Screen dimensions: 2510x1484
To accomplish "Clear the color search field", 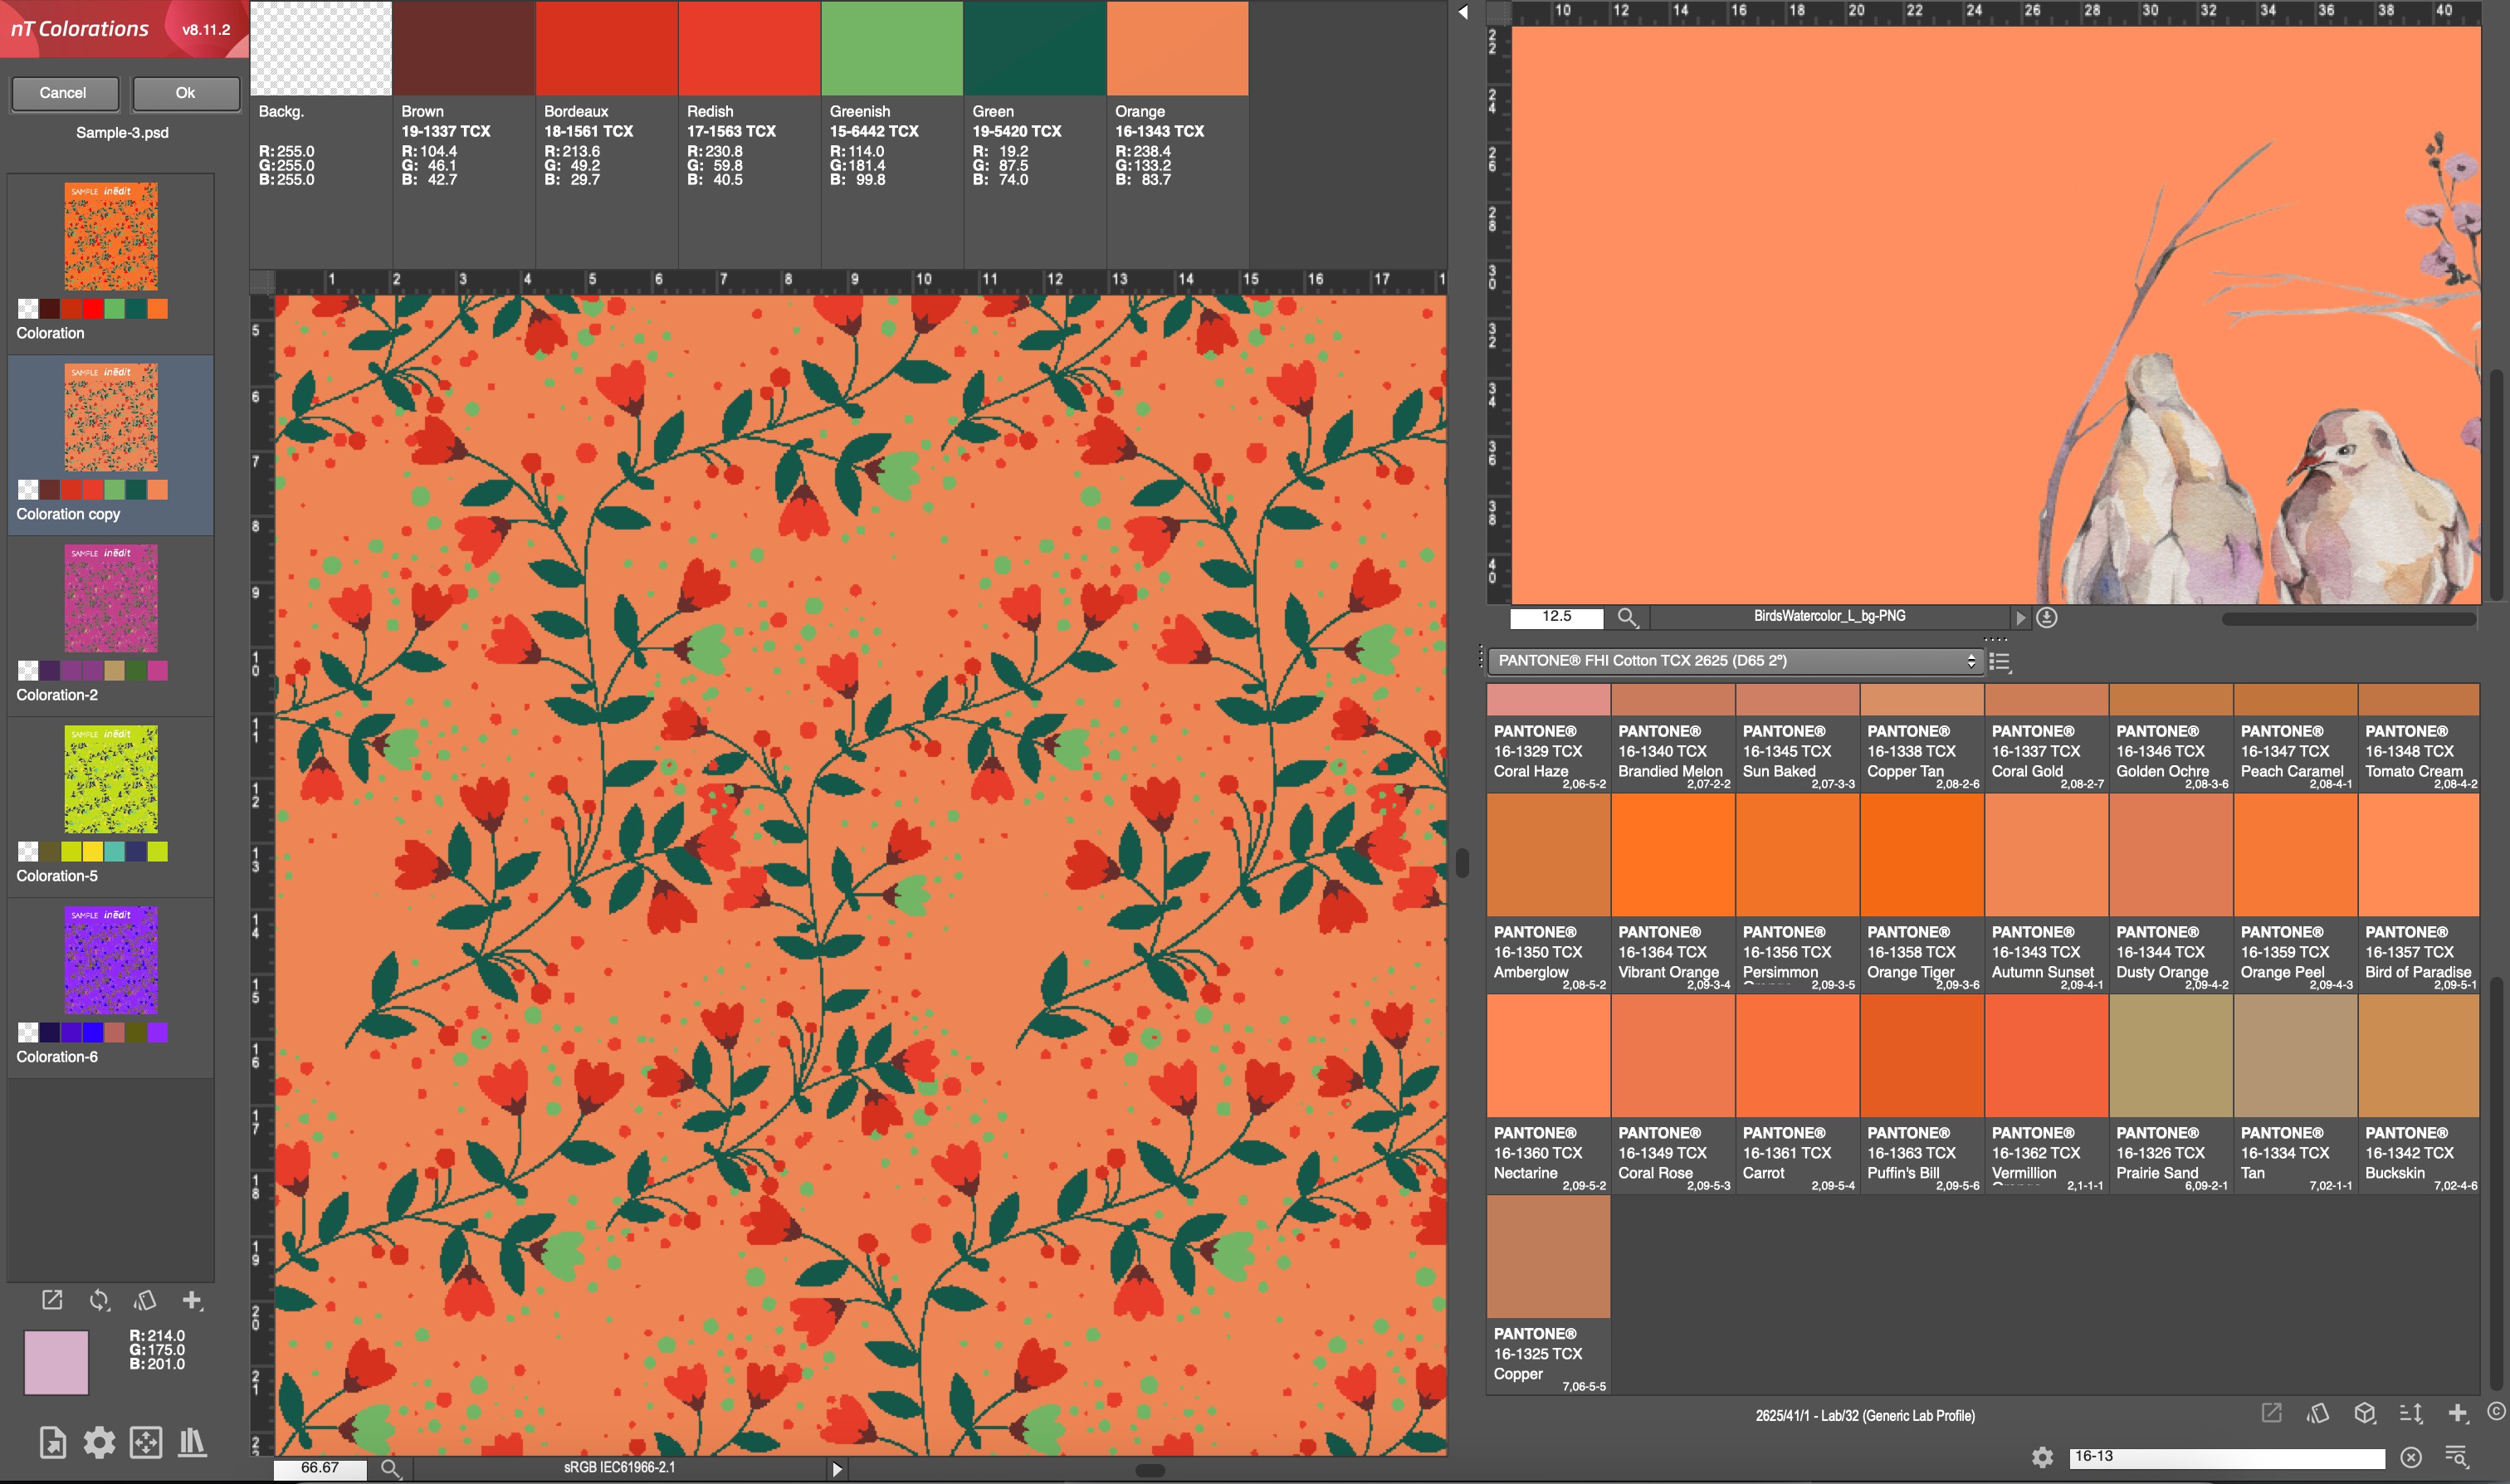I will point(2411,1457).
